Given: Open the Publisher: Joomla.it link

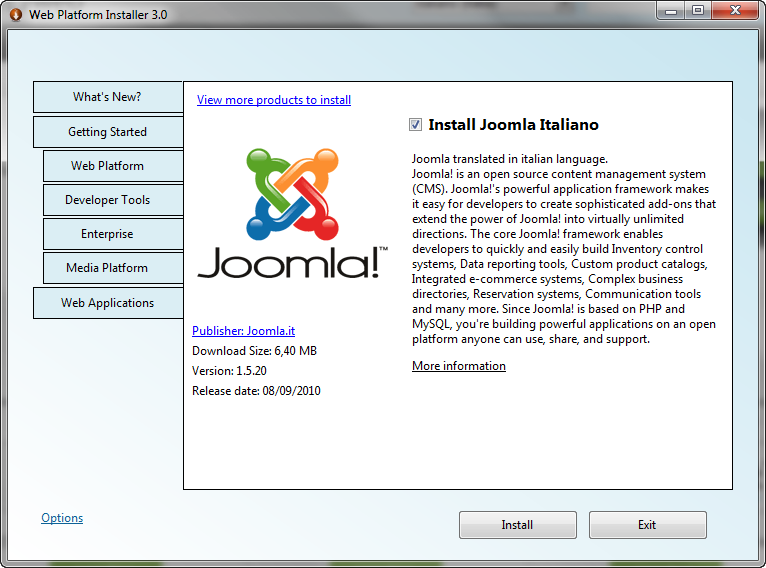Looking at the screenshot, I should click(243, 331).
